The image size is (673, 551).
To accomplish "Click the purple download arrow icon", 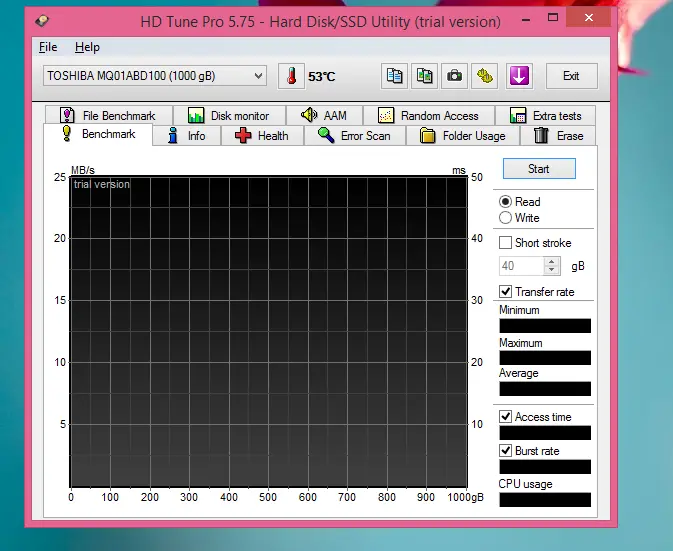I will 519,76.
